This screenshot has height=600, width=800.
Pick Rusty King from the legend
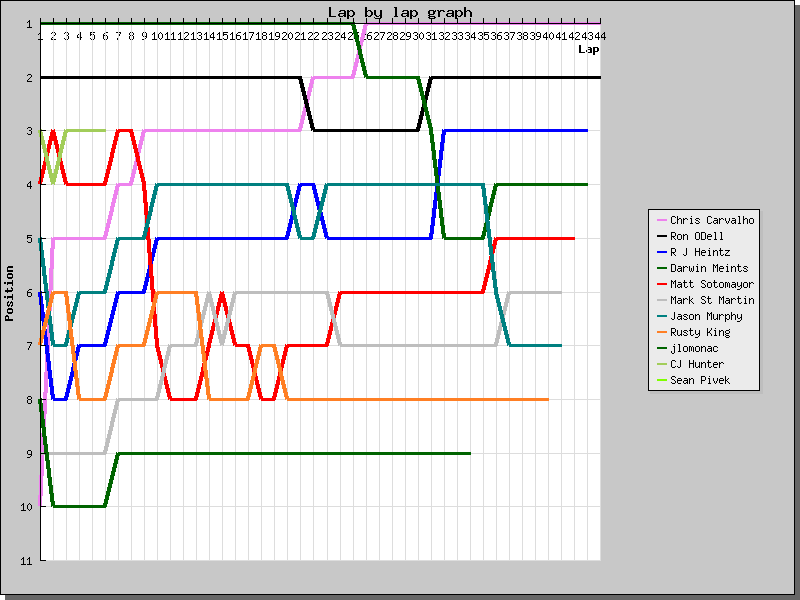point(699,332)
